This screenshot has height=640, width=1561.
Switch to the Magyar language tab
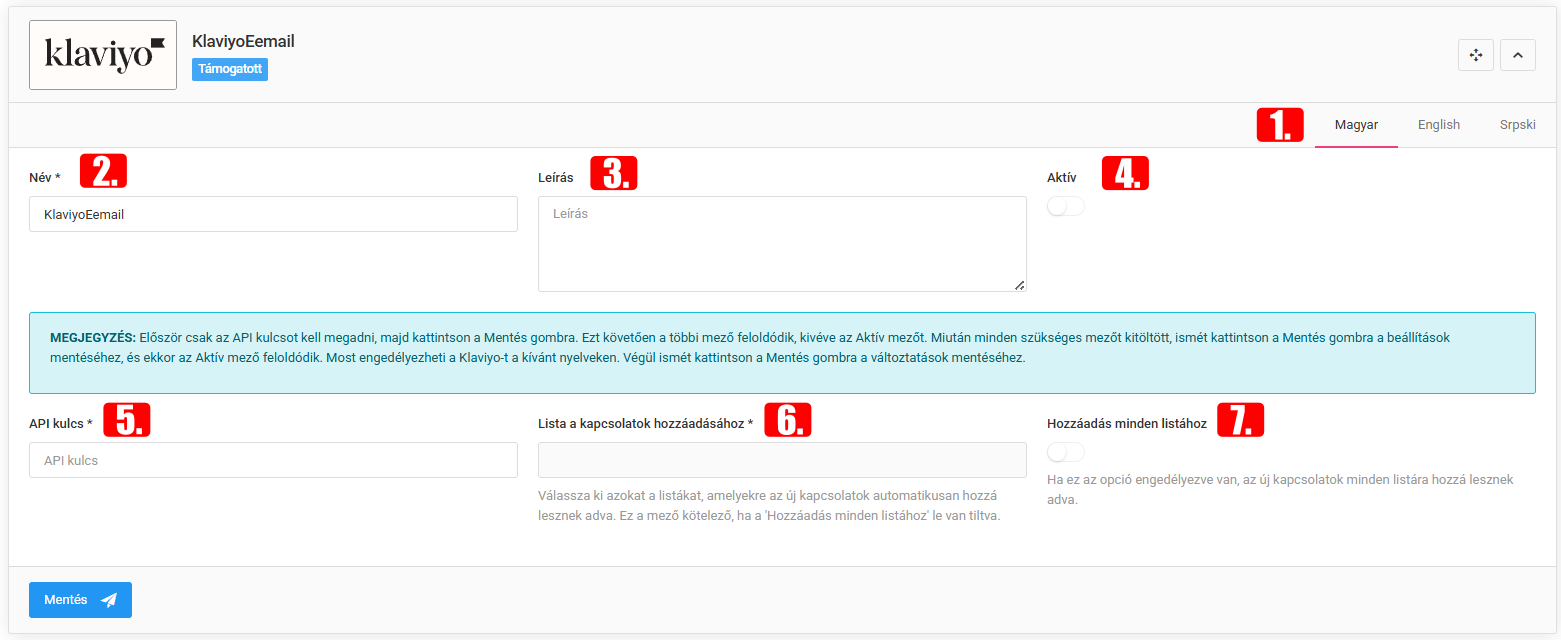(x=1356, y=125)
